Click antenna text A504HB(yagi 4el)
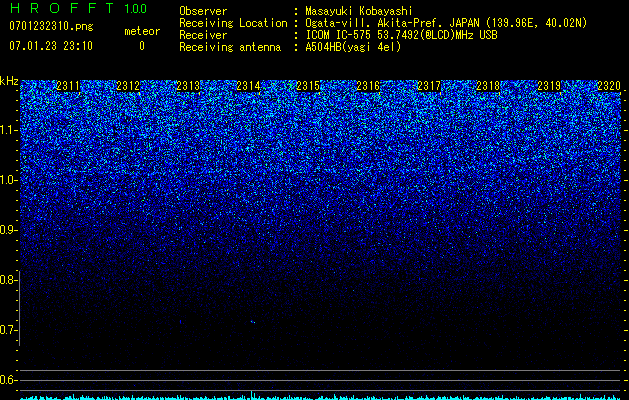Image resolution: width=629 pixels, height=400 pixels. point(353,47)
